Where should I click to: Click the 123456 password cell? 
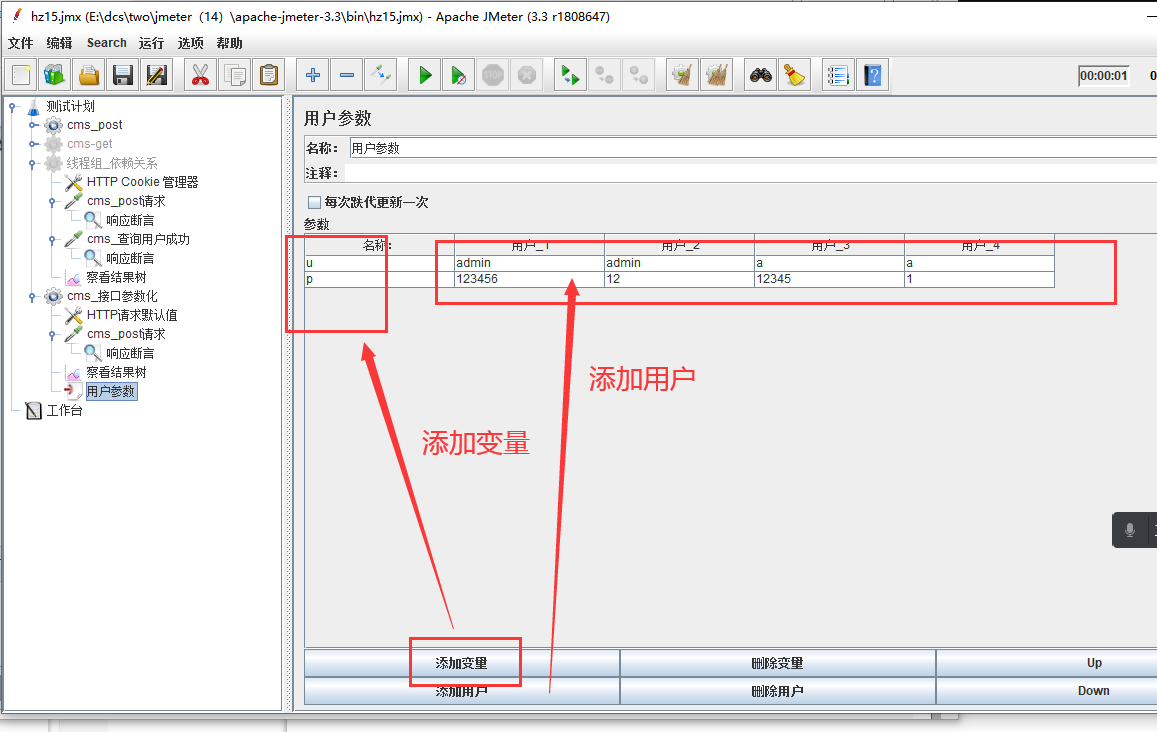click(529, 279)
